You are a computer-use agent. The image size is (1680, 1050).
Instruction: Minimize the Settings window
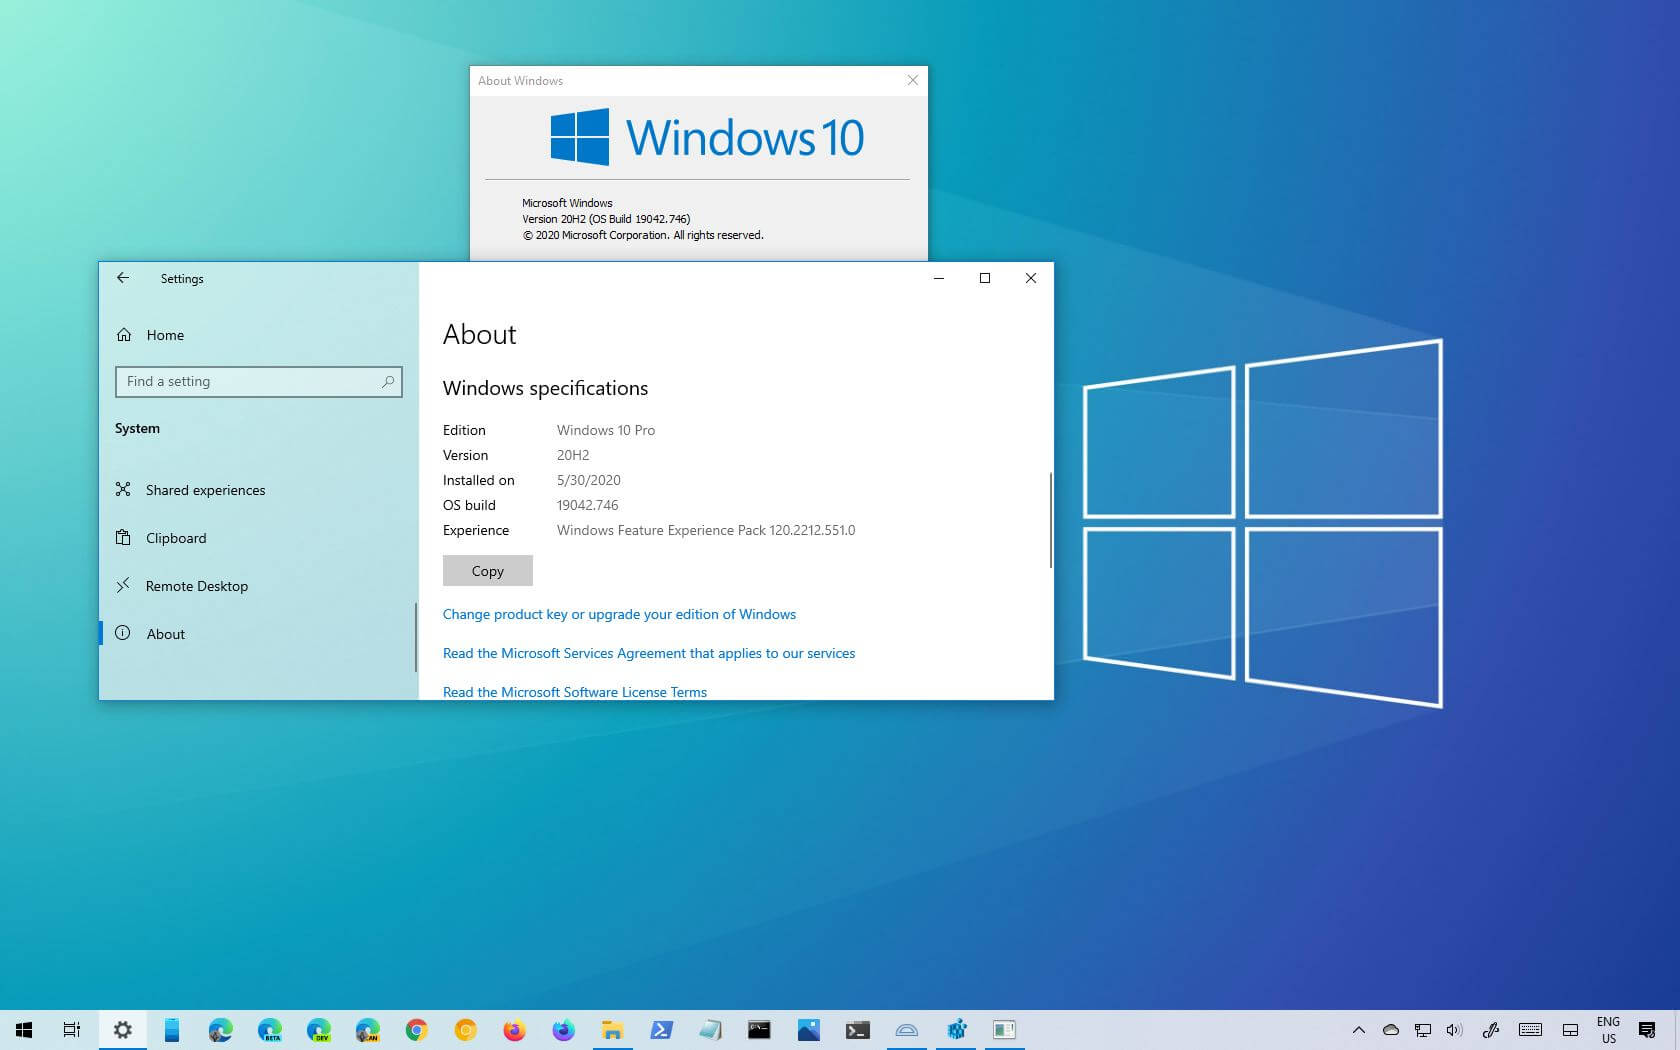tap(938, 278)
